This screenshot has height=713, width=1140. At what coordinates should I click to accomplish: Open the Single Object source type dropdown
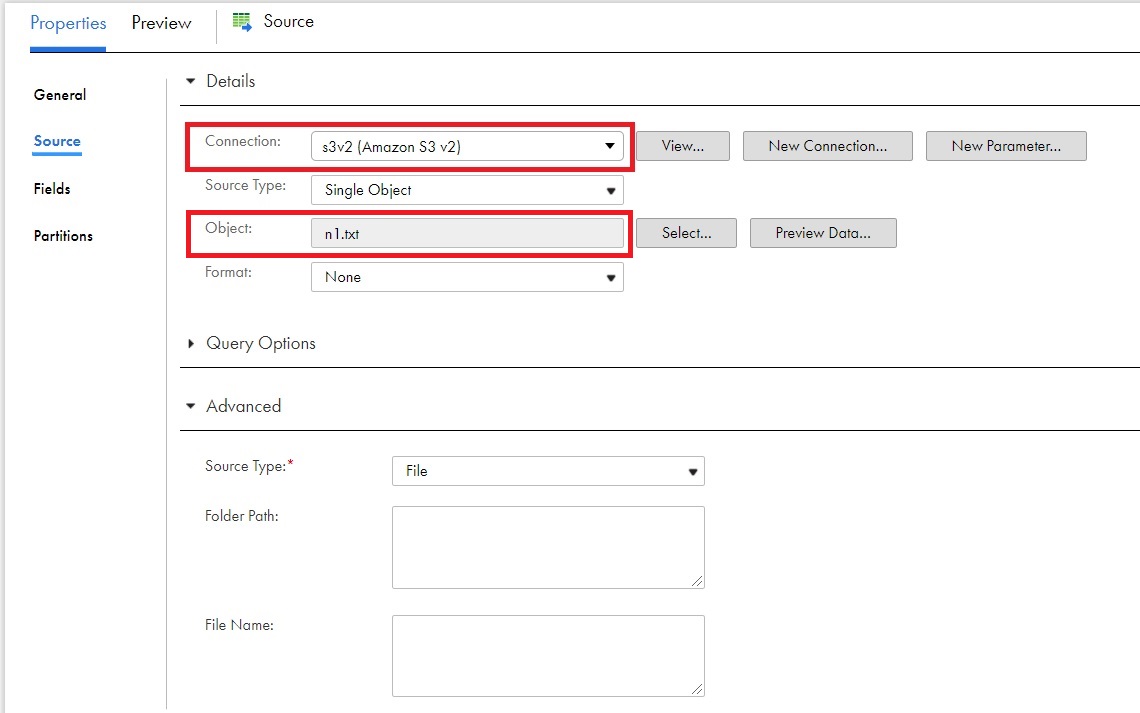pos(467,190)
